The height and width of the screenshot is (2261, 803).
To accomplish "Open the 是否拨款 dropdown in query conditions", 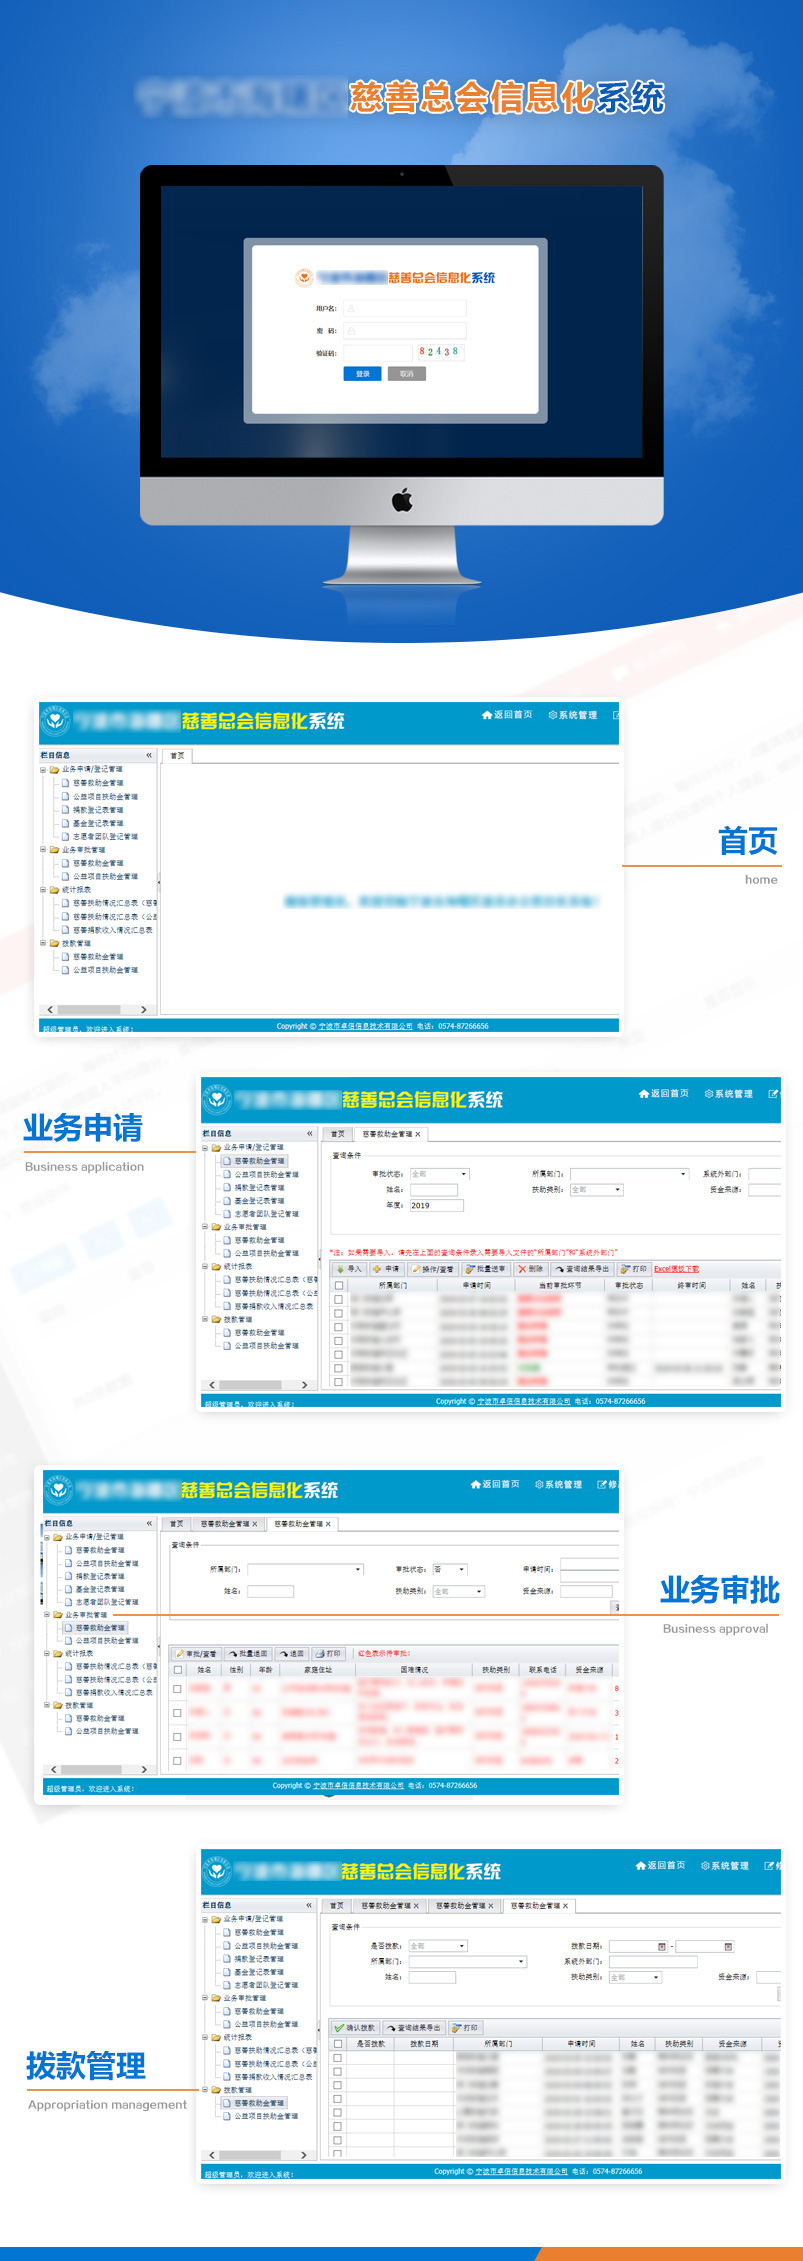I will tap(437, 1946).
